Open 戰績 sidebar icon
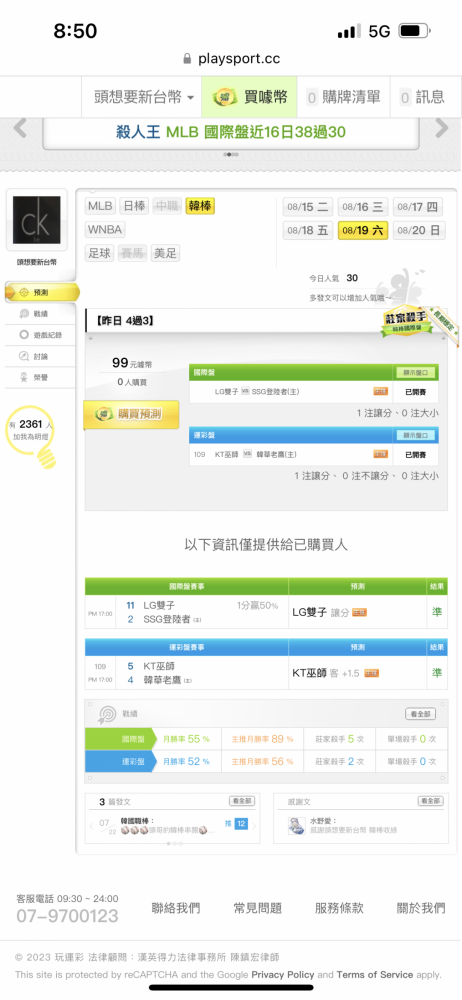This screenshot has height=1000, width=462. [24, 313]
